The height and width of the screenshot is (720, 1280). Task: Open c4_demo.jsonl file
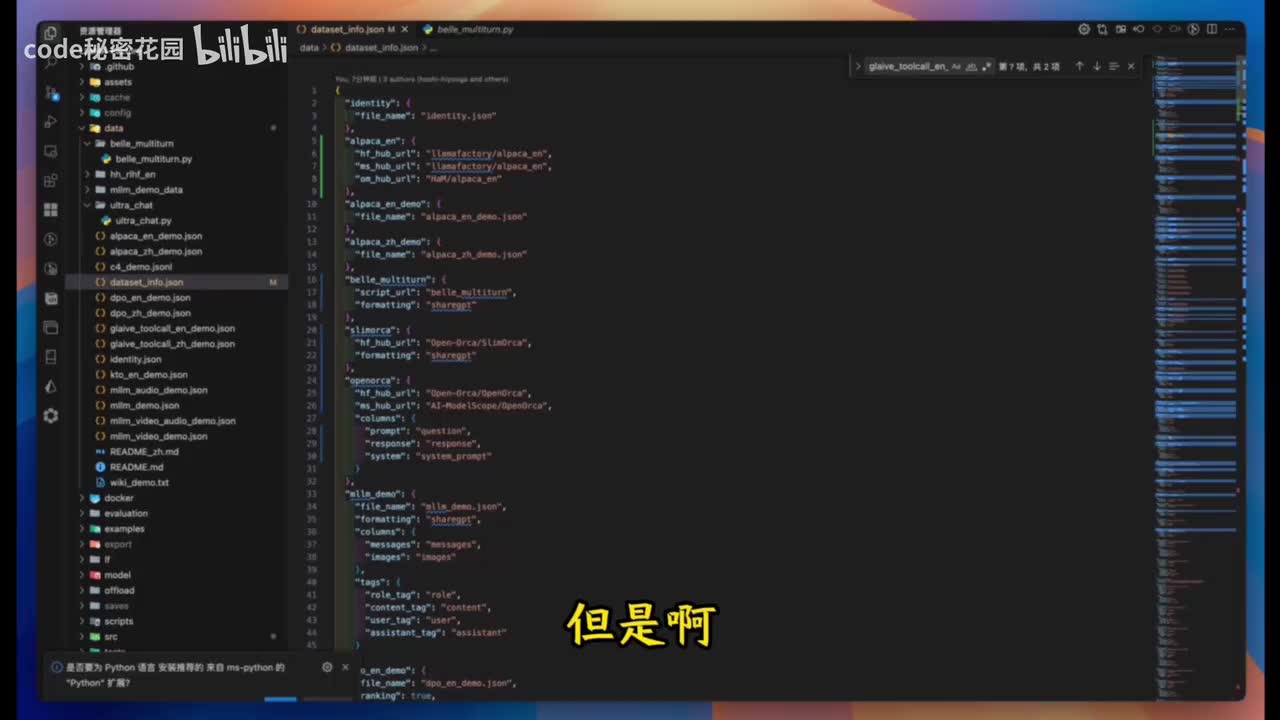tap(133, 267)
